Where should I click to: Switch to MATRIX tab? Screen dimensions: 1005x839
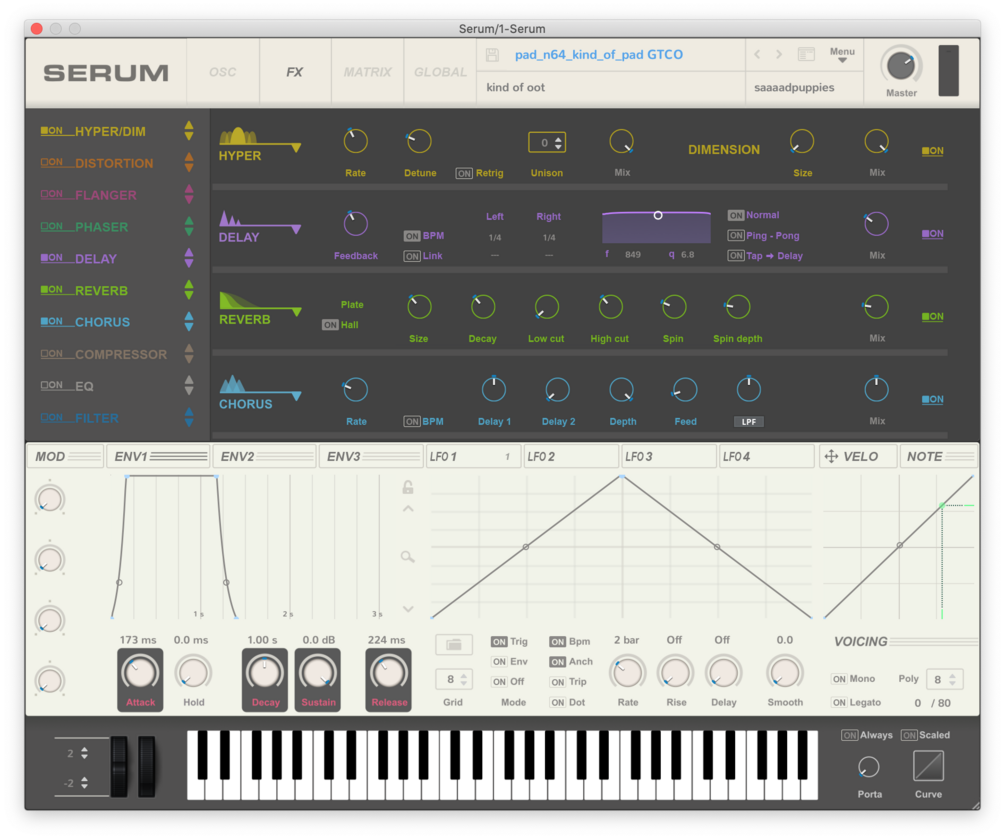(367, 72)
